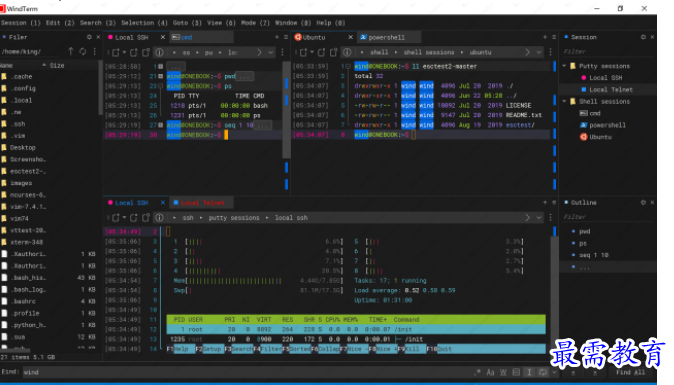The width and height of the screenshot is (674, 385).
Task: Open Session pane settings gear
Action: coord(643,37)
